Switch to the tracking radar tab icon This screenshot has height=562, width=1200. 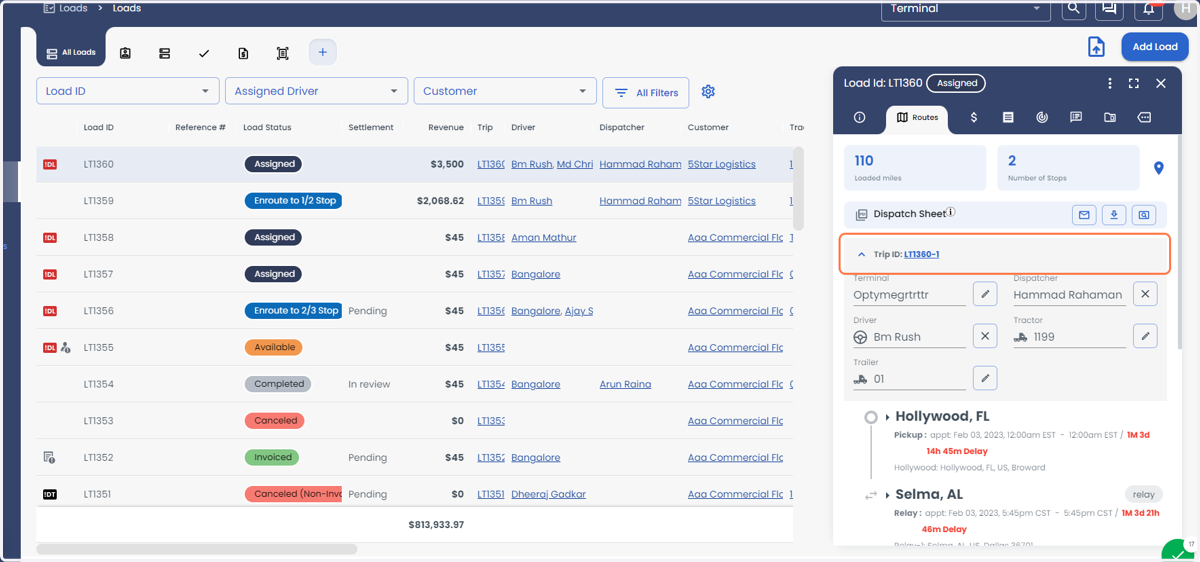pos(1042,117)
